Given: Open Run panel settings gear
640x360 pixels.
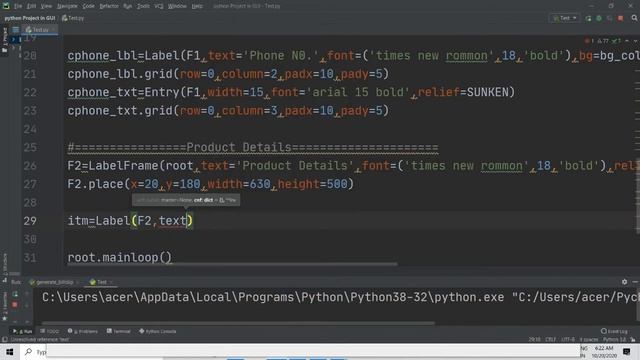Looking at the screenshot, I should coord(624,282).
